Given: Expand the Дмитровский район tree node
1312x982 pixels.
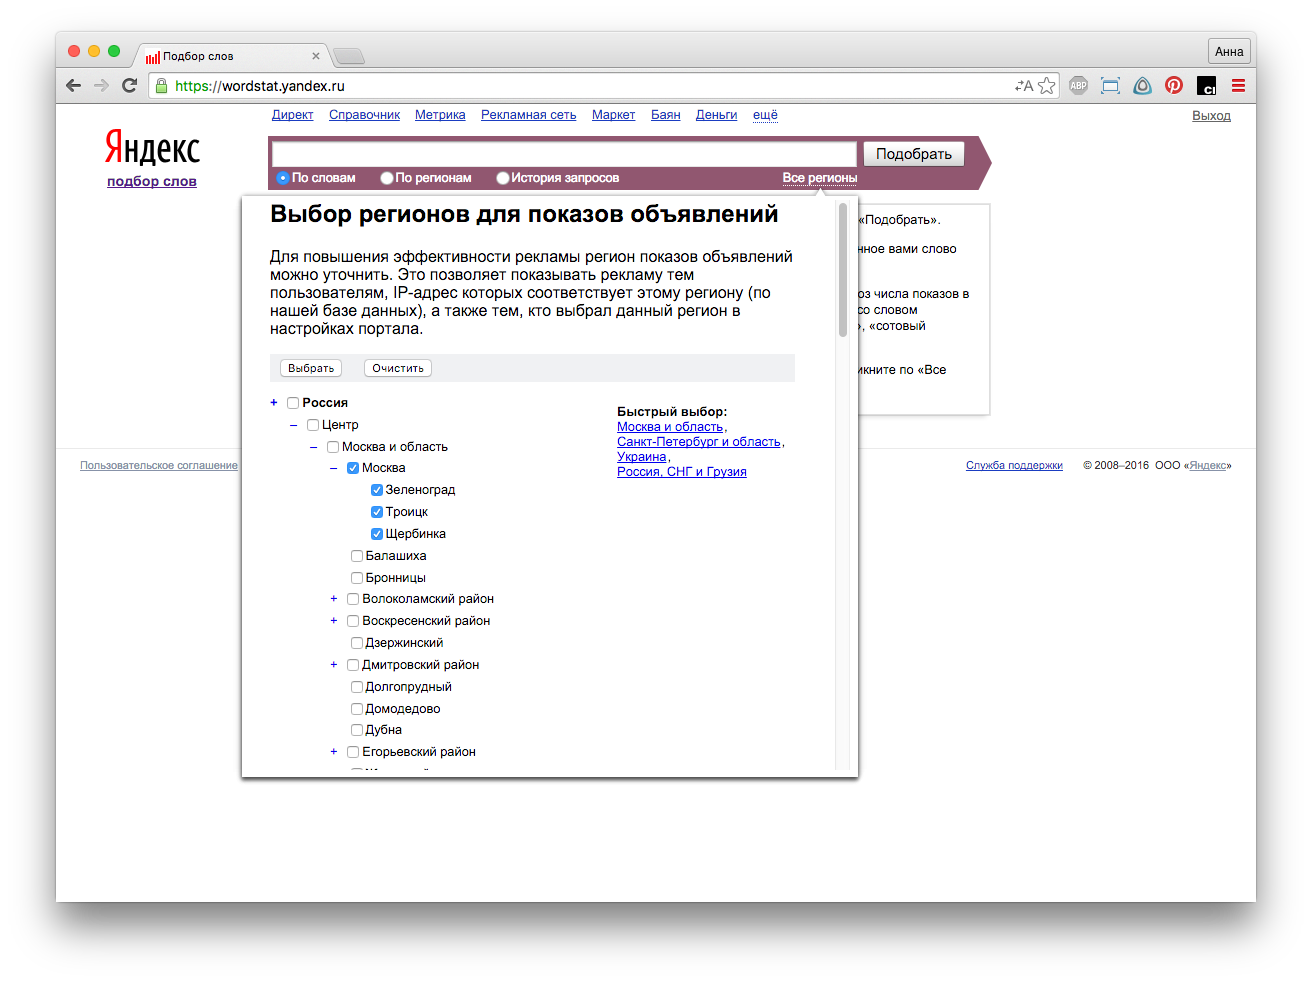Looking at the screenshot, I should [x=334, y=665].
